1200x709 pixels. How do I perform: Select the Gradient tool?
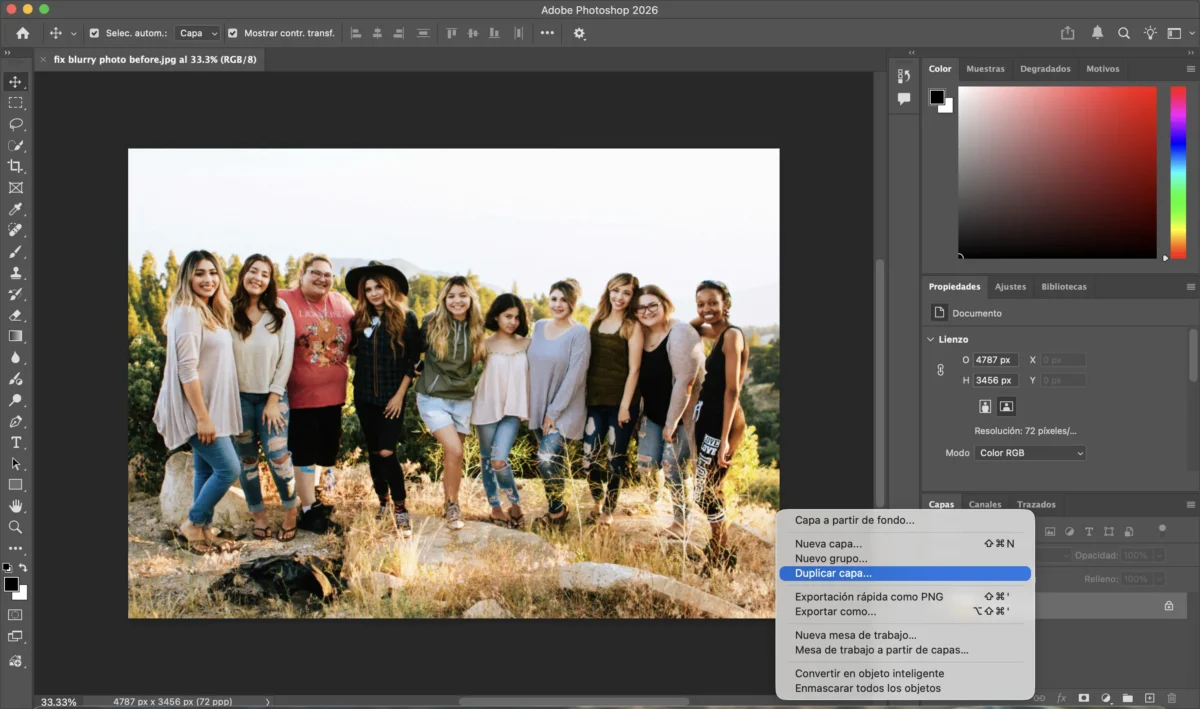tap(15, 336)
